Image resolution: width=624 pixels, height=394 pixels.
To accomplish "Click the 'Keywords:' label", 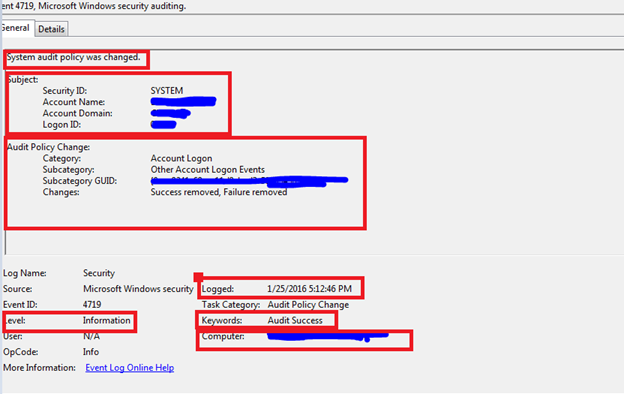I will click(x=222, y=320).
